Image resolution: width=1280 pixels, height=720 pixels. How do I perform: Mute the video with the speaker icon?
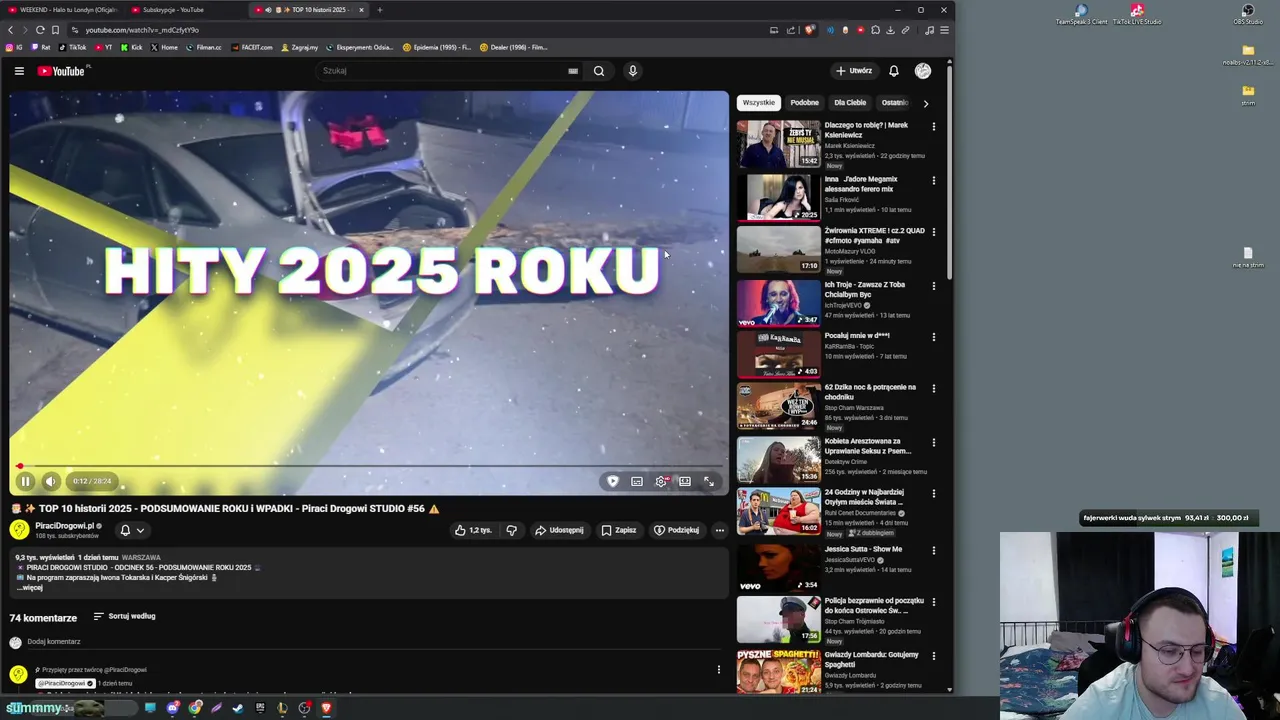click(50, 481)
